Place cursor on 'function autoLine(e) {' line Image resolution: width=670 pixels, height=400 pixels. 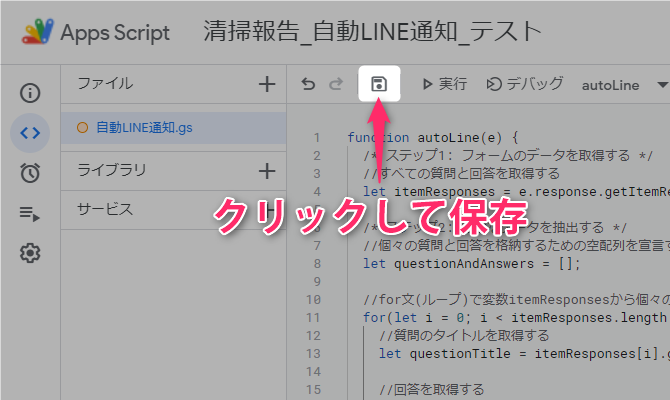point(433,138)
